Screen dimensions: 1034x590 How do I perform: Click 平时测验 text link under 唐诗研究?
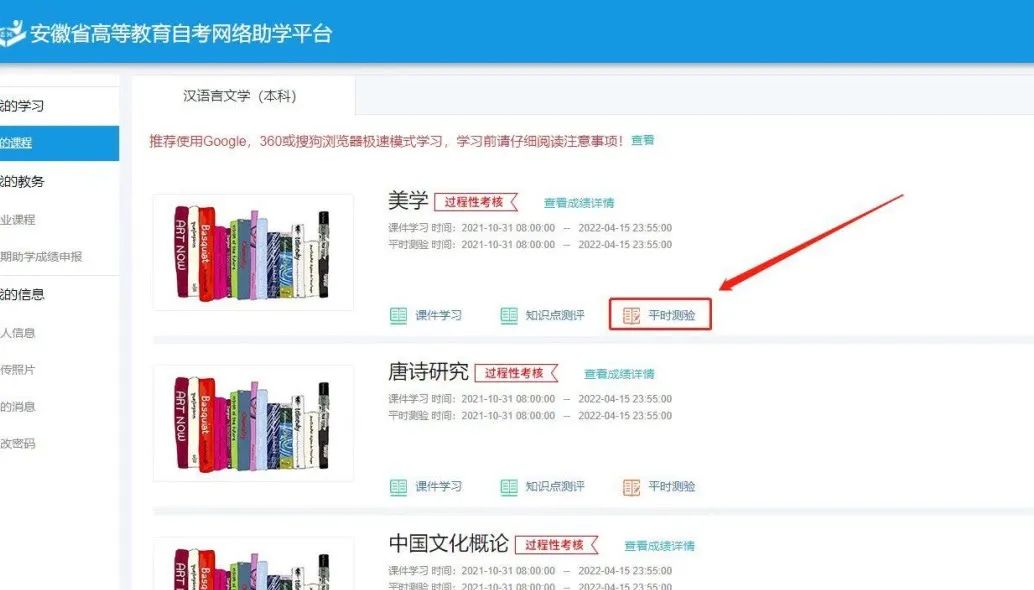[672, 487]
